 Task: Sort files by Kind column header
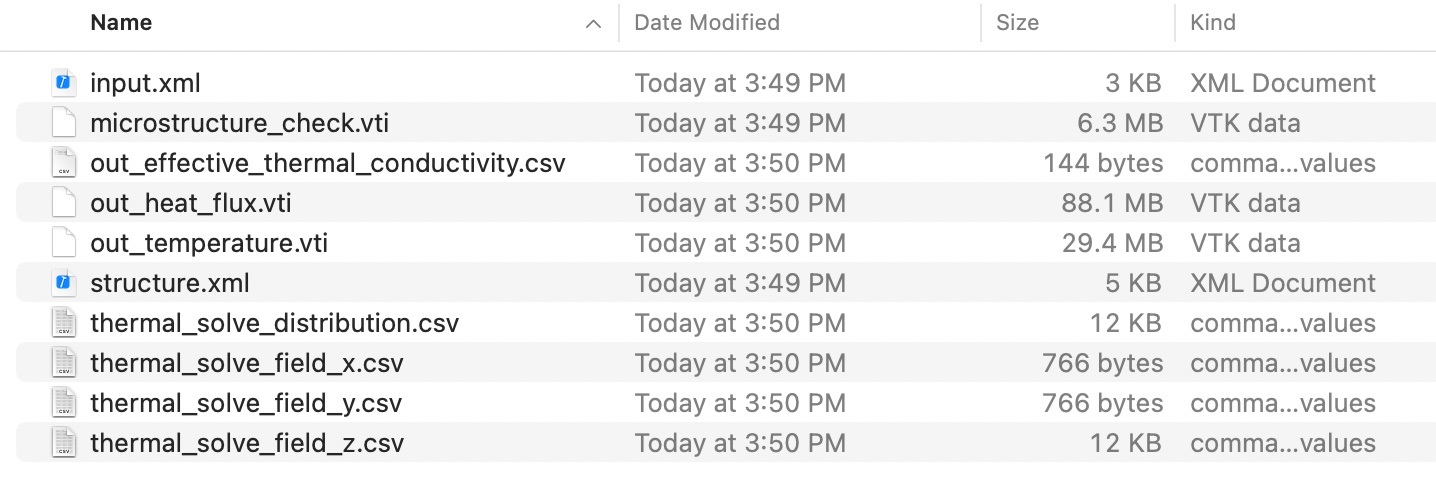(x=1213, y=22)
